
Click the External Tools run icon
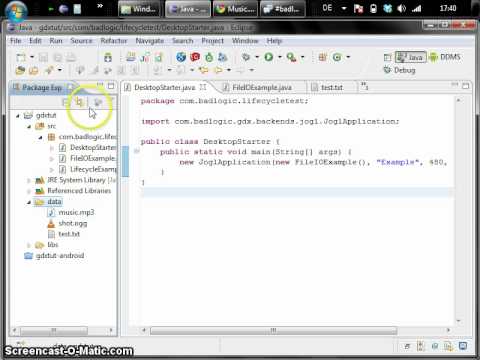291,57
